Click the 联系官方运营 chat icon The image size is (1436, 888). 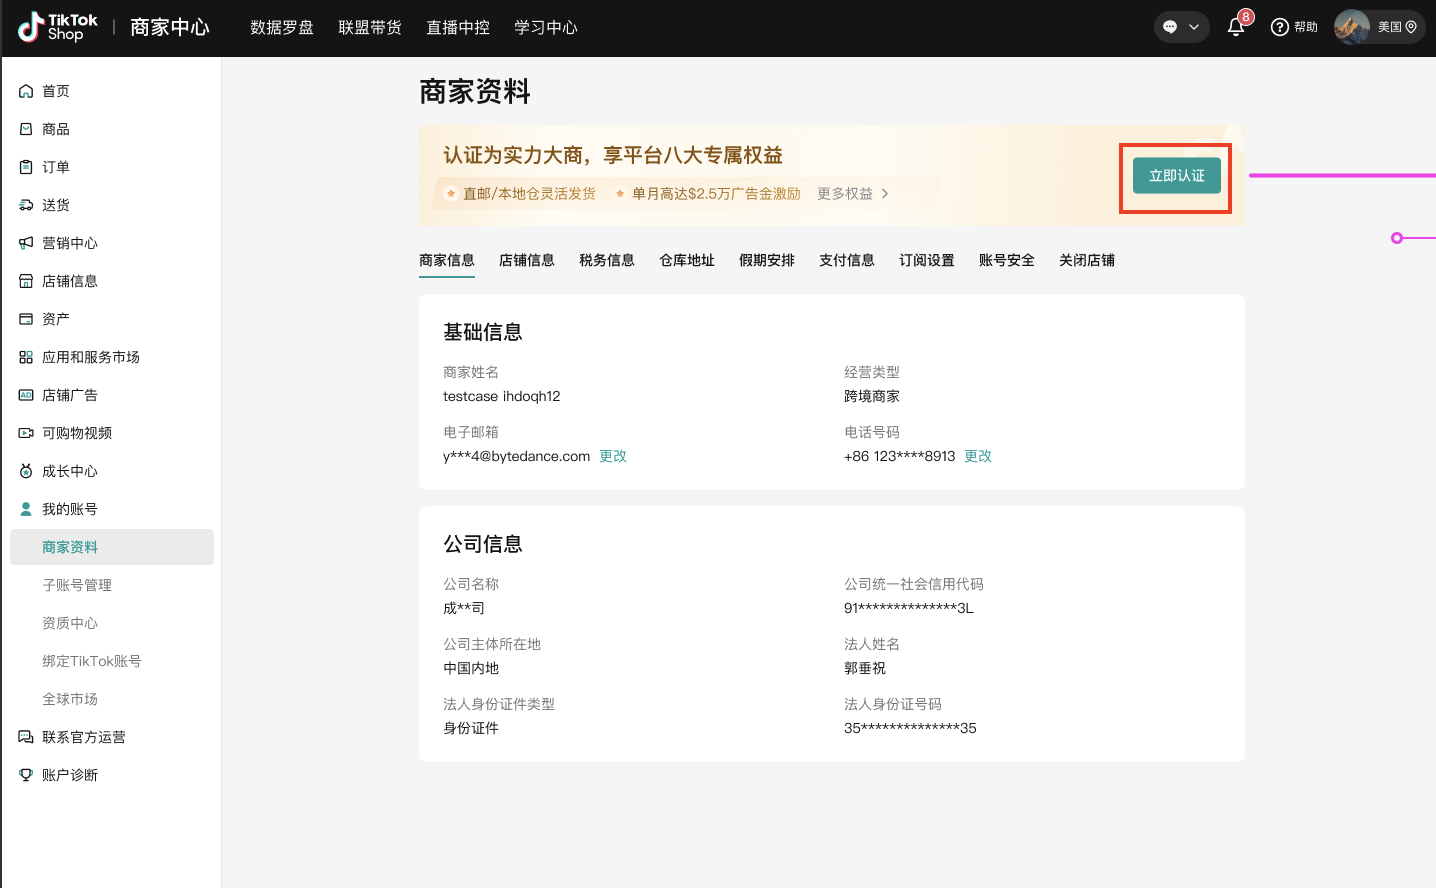pos(26,737)
